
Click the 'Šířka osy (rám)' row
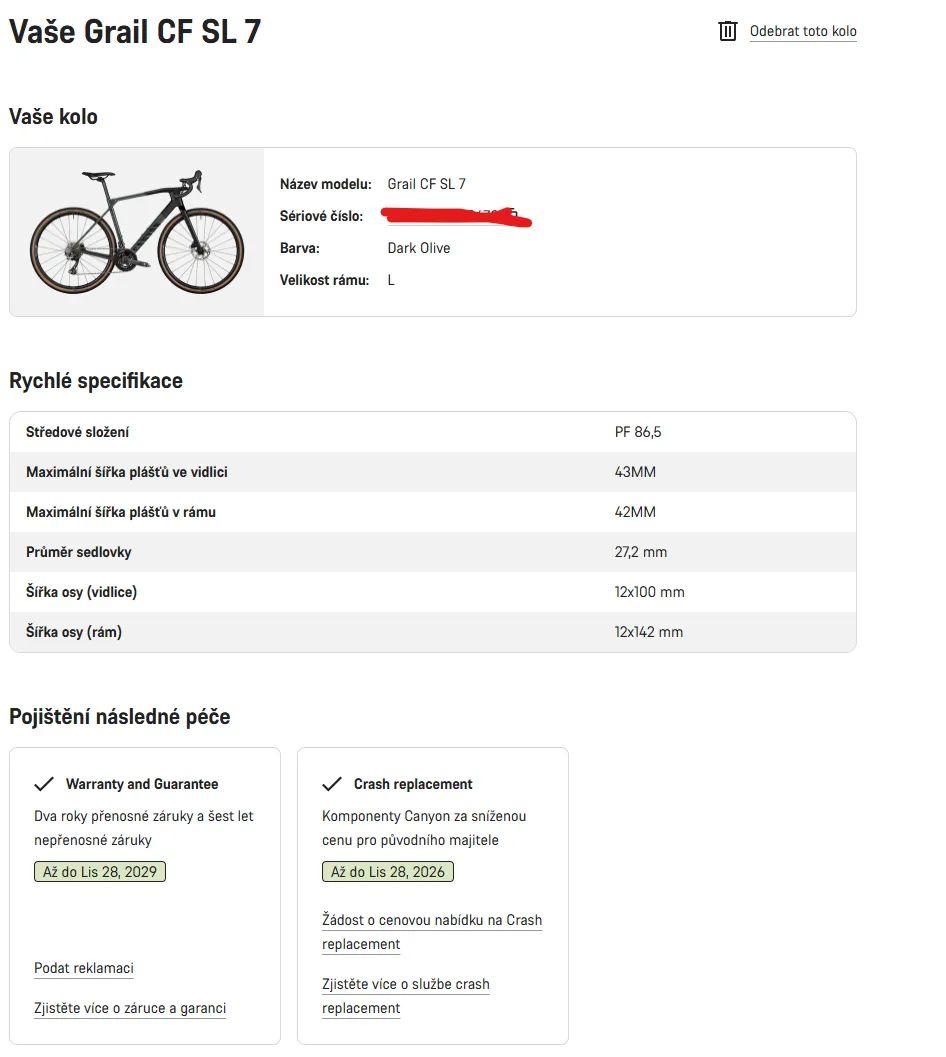click(x=432, y=632)
